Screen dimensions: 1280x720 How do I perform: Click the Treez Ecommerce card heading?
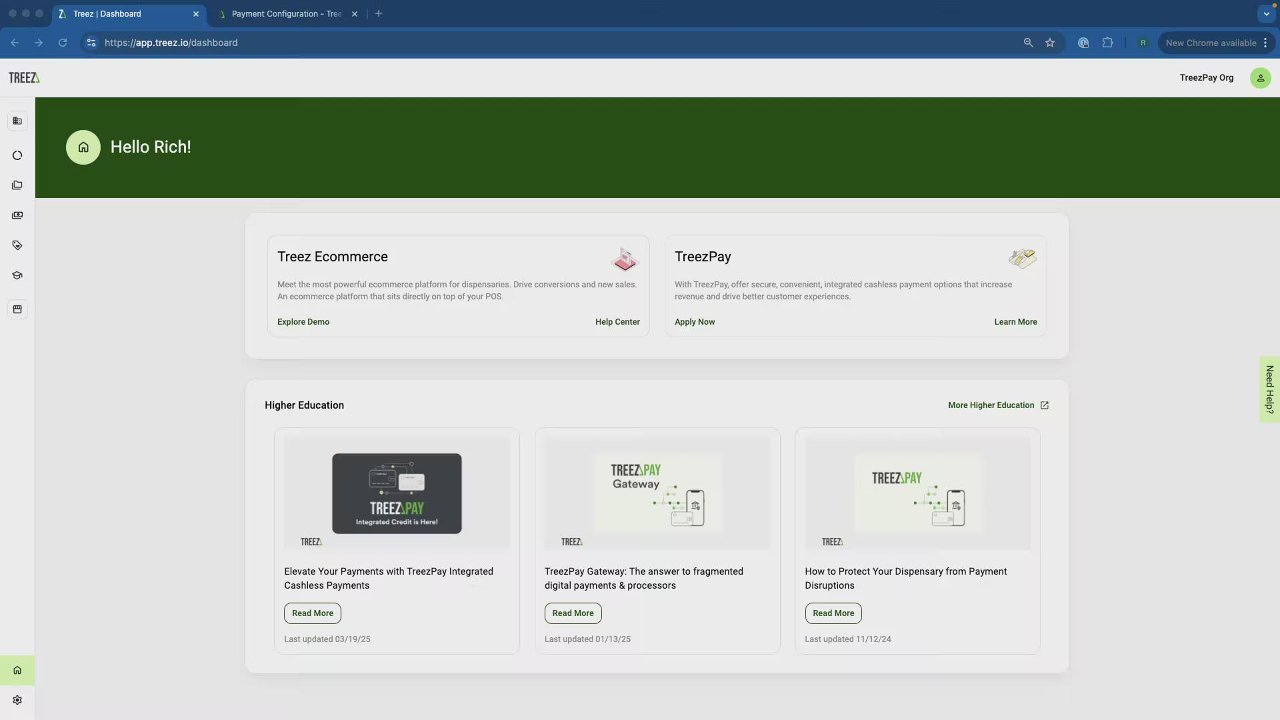(x=333, y=257)
